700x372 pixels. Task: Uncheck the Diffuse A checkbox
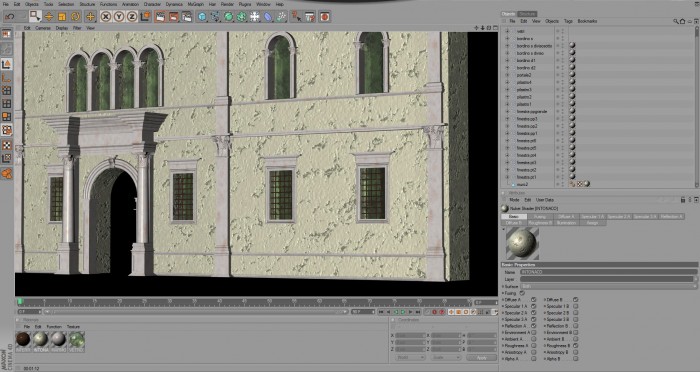pyautogui.click(x=533, y=300)
